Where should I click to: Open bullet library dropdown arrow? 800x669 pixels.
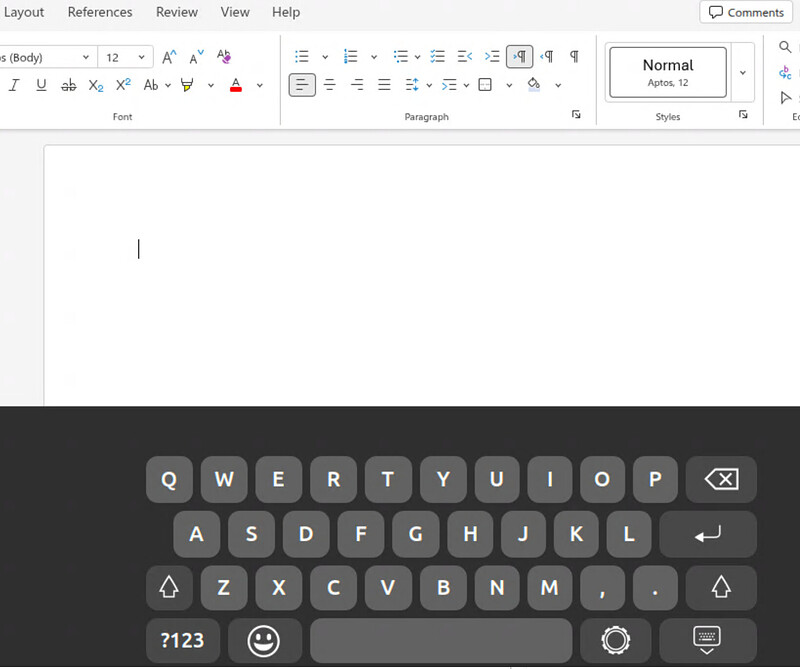tap(325, 57)
